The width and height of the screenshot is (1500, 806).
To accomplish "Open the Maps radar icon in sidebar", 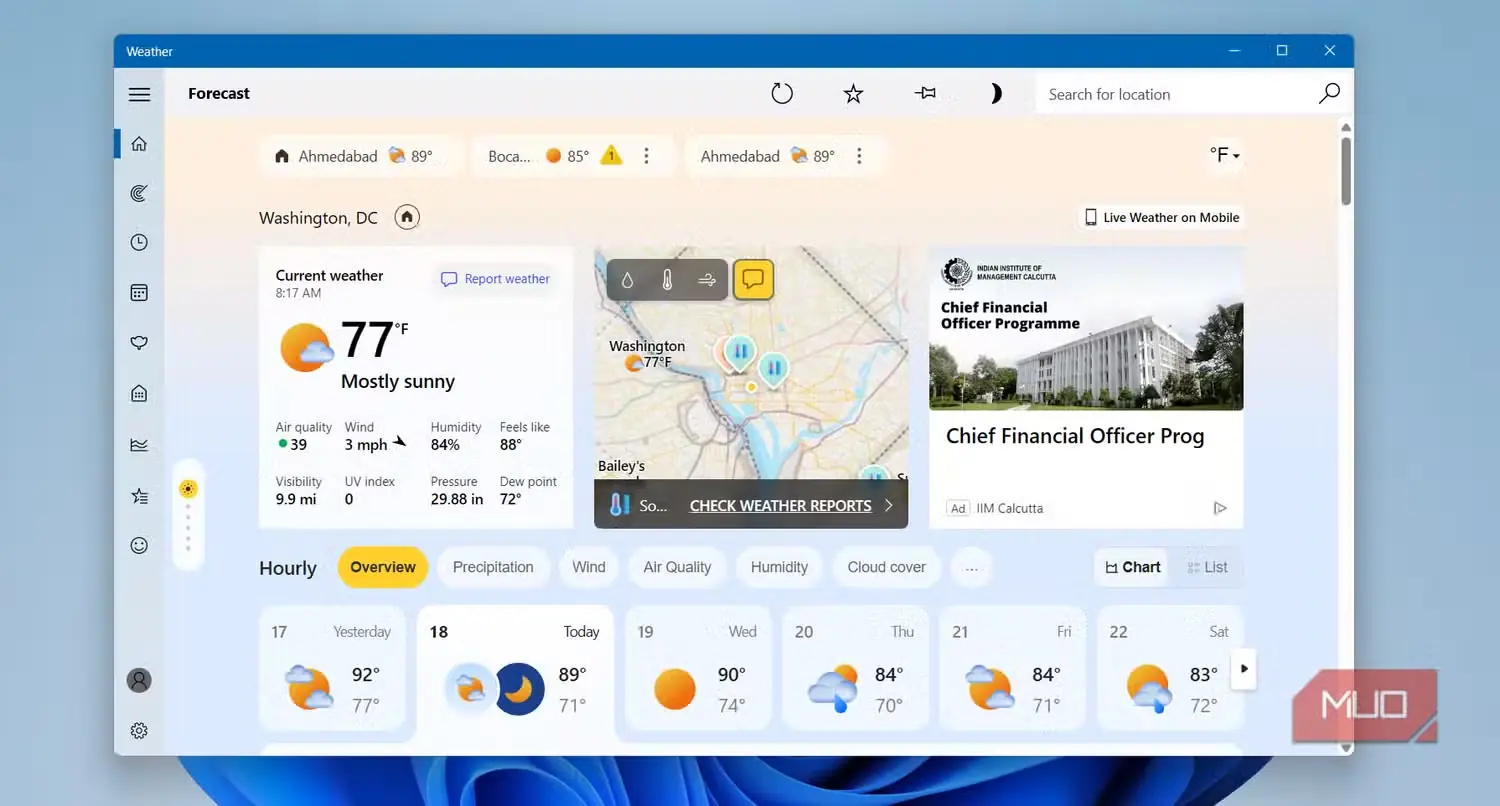I will pos(139,193).
